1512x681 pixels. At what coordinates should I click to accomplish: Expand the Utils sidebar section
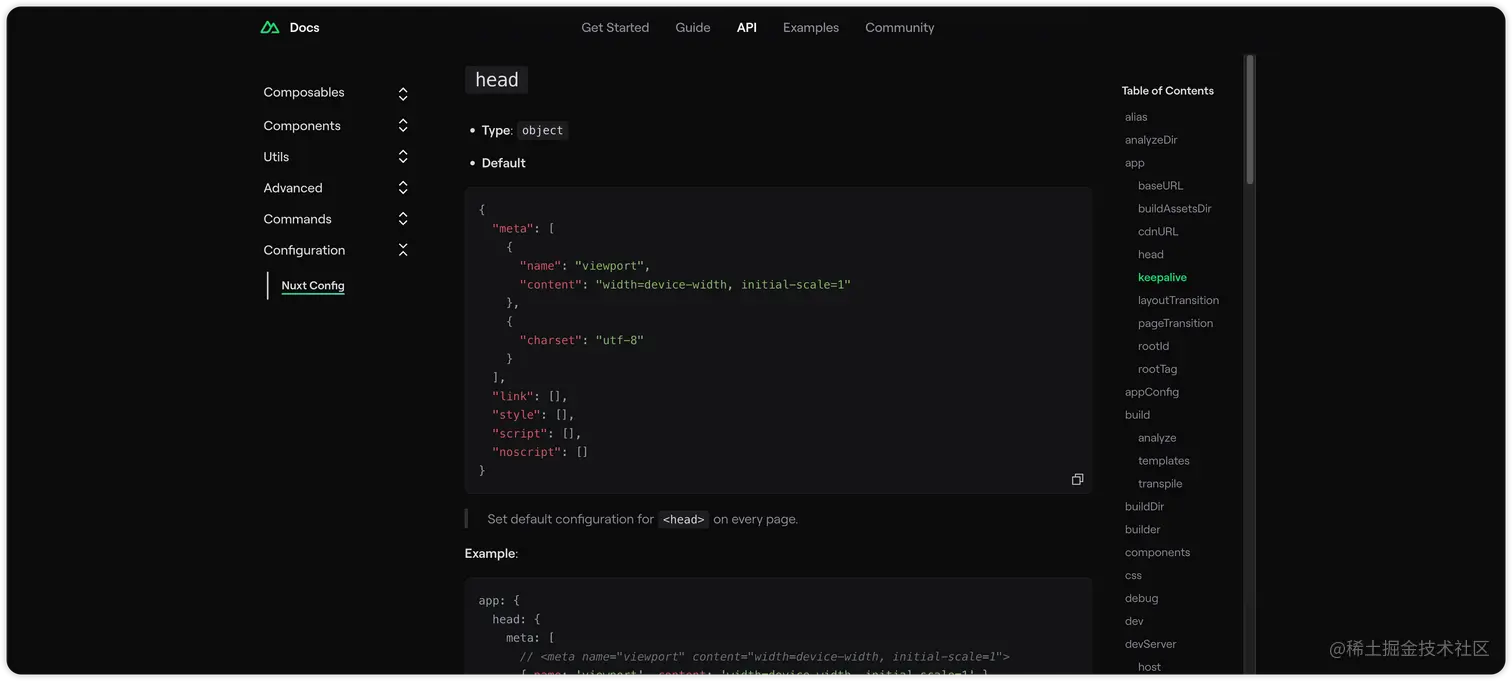(403, 156)
